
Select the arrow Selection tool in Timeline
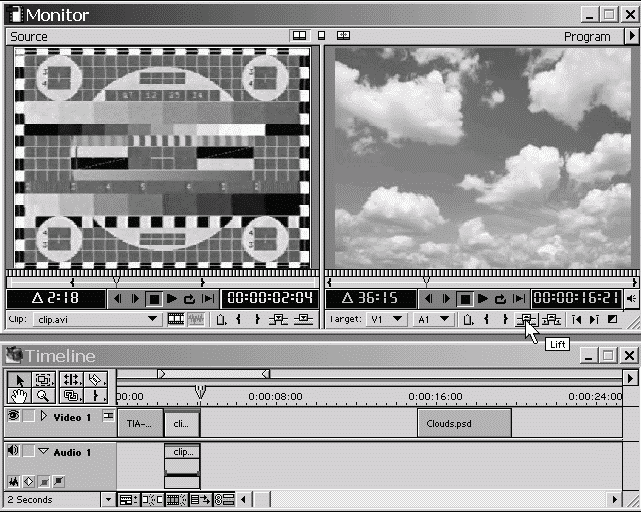(18, 380)
